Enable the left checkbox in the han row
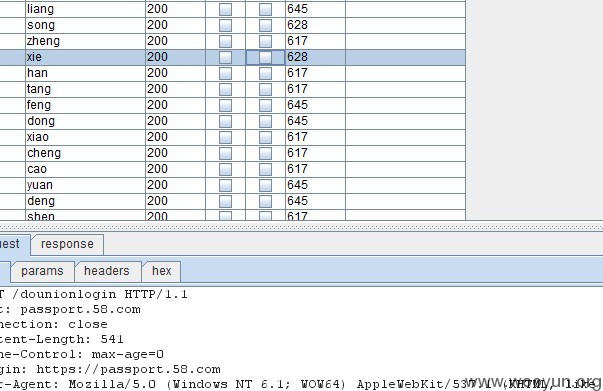Image resolution: width=603 pixels, height=391 pixels. click(225, 73)
